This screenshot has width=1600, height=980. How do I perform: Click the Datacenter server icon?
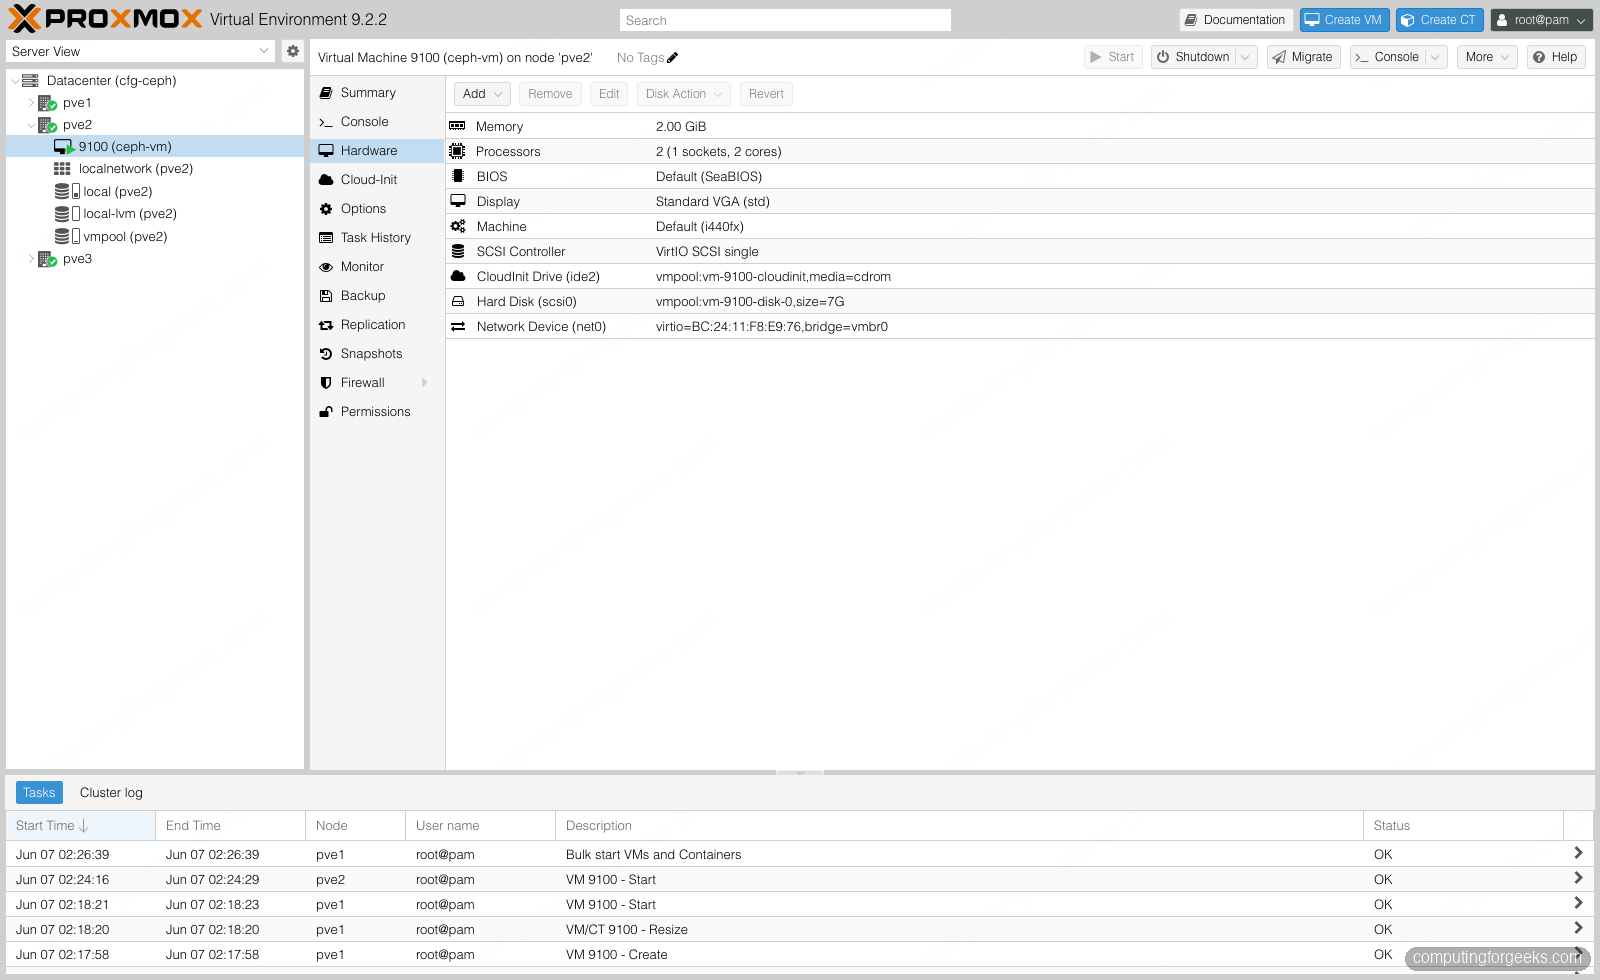(x=30, y=81)
